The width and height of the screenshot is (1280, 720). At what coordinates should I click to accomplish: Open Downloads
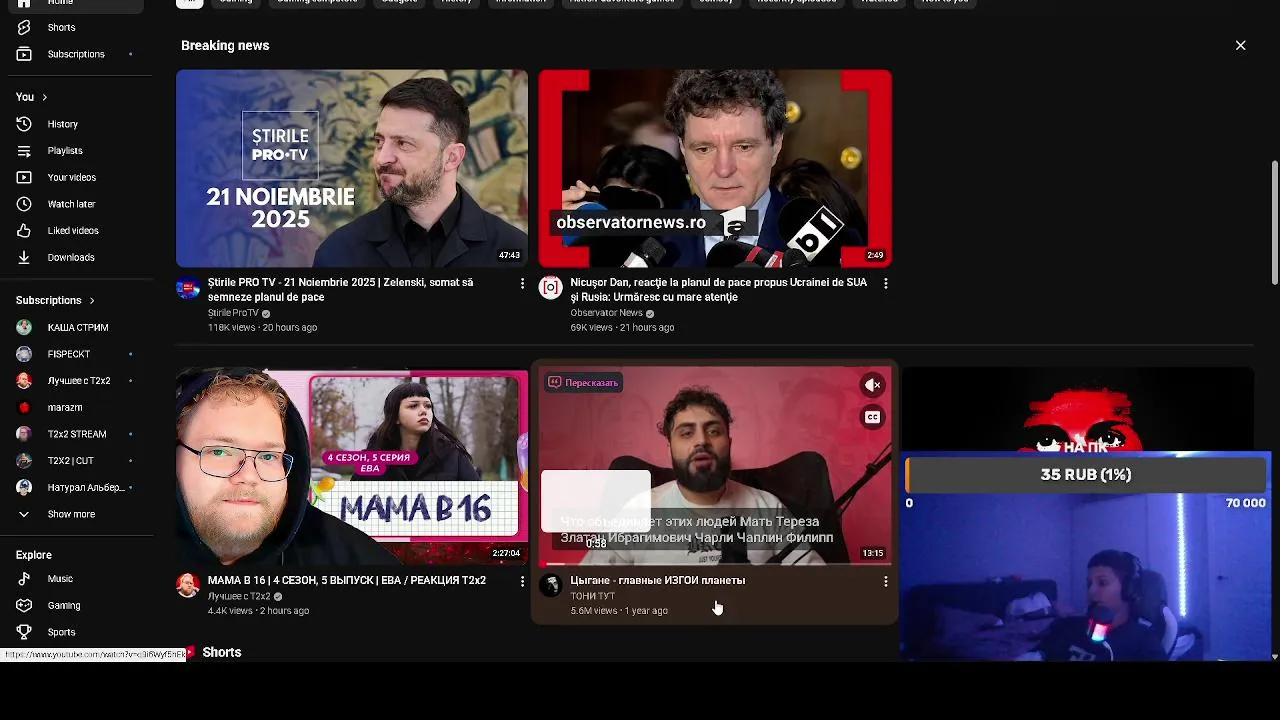tap(71, 257)
